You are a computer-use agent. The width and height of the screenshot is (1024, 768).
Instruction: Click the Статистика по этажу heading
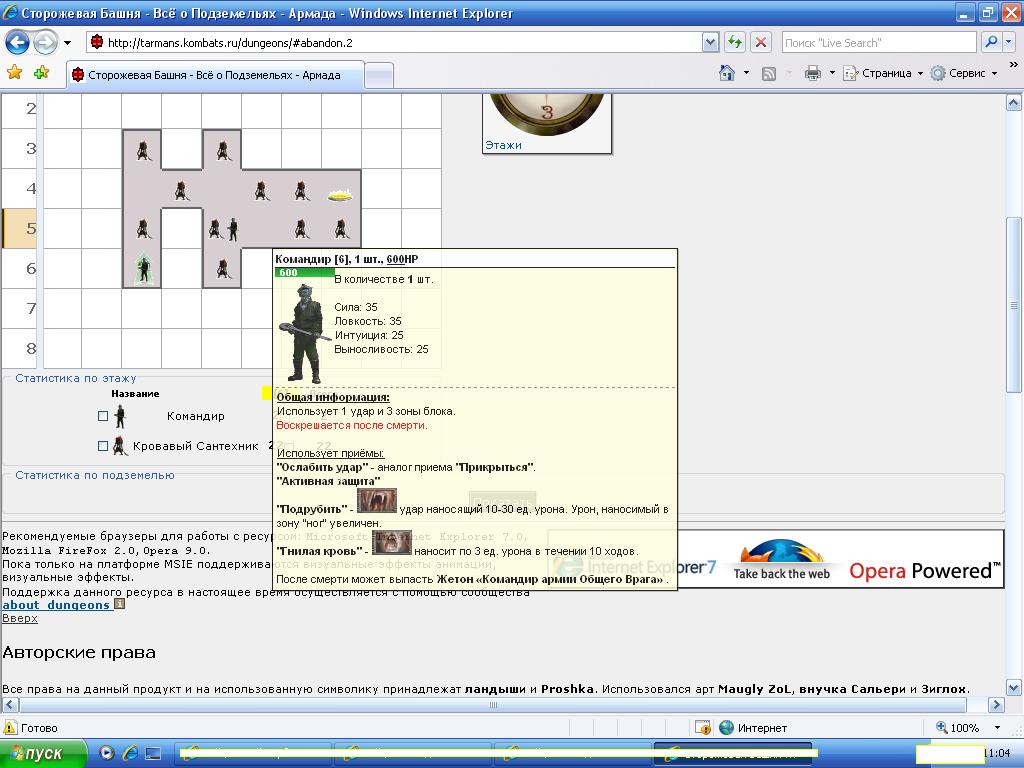point(76,378)
